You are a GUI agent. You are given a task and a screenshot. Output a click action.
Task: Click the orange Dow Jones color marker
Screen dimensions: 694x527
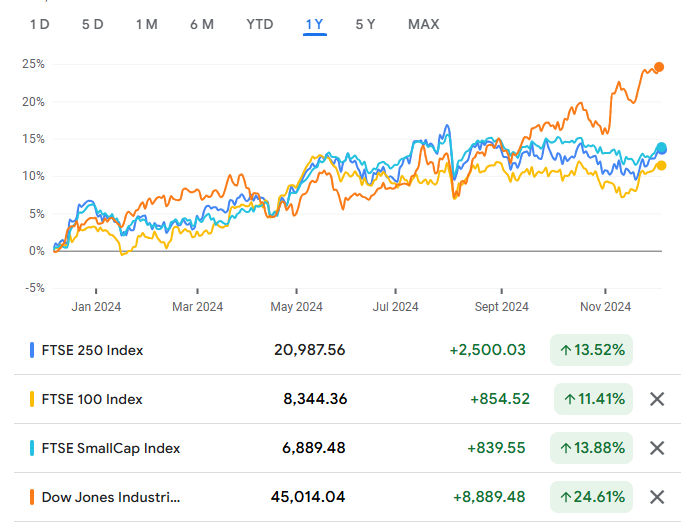click(x=32, y=497)
